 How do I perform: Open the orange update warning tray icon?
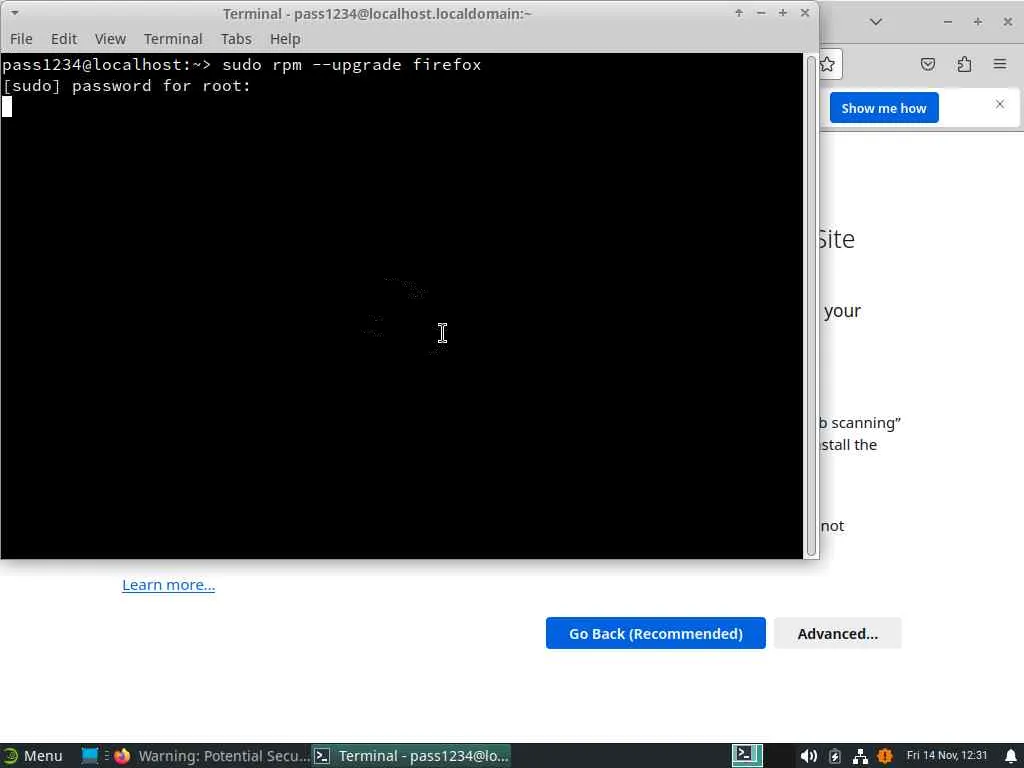click(885, 756)
